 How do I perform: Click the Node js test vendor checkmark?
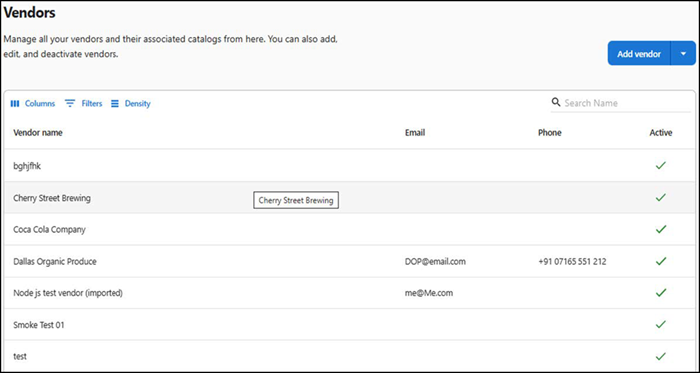[x=660, y=293]
